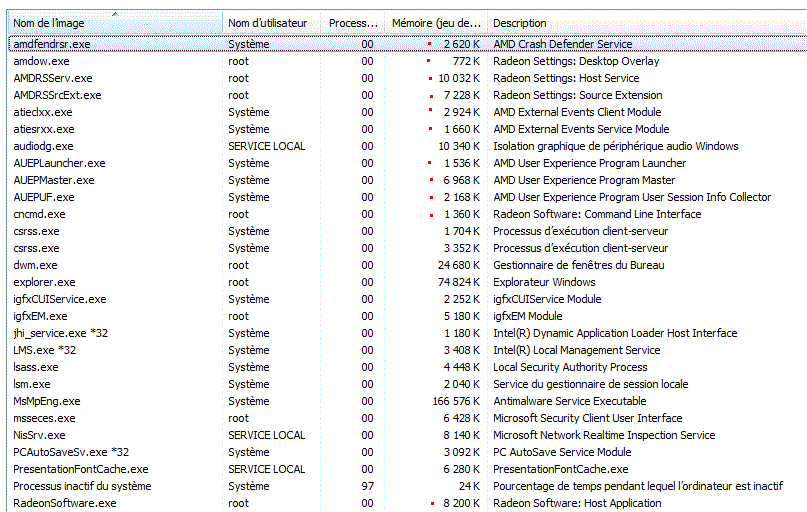Select the AUEPLauncher.exe process
The width and height of the screenshot is (807, 512).
[x=59, y=163]
